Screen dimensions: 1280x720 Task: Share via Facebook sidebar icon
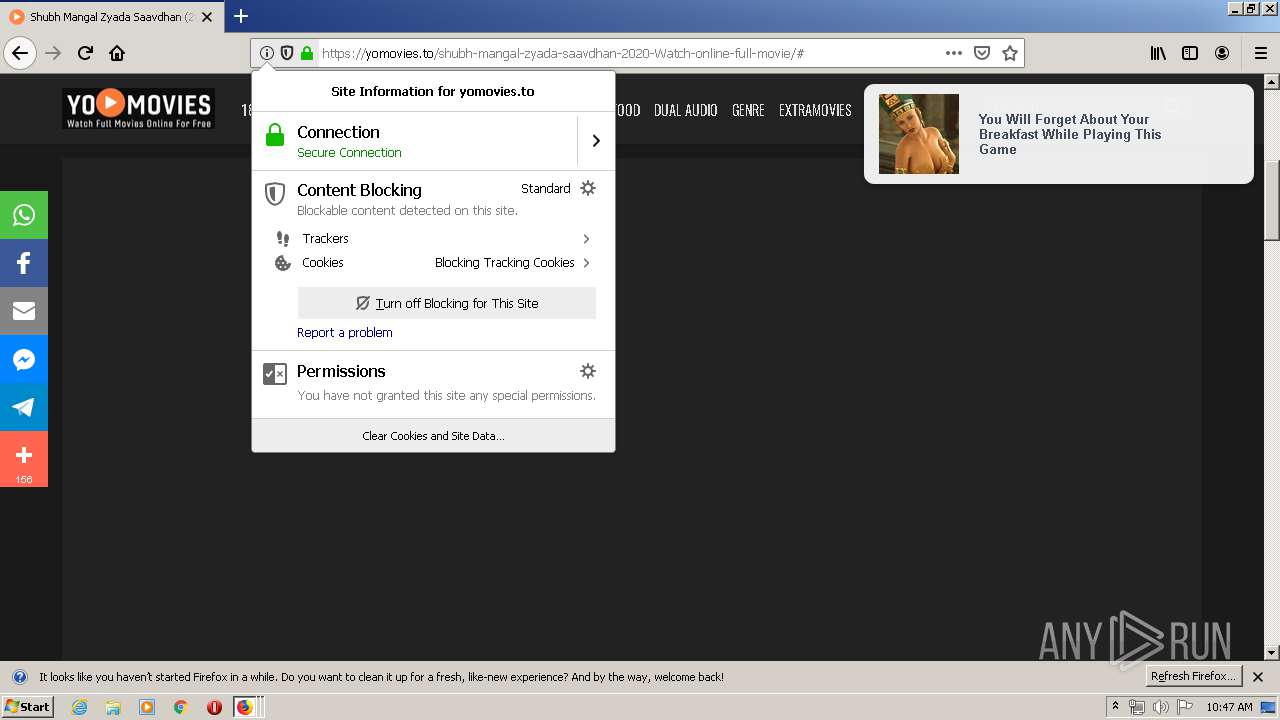click(24, 263)
